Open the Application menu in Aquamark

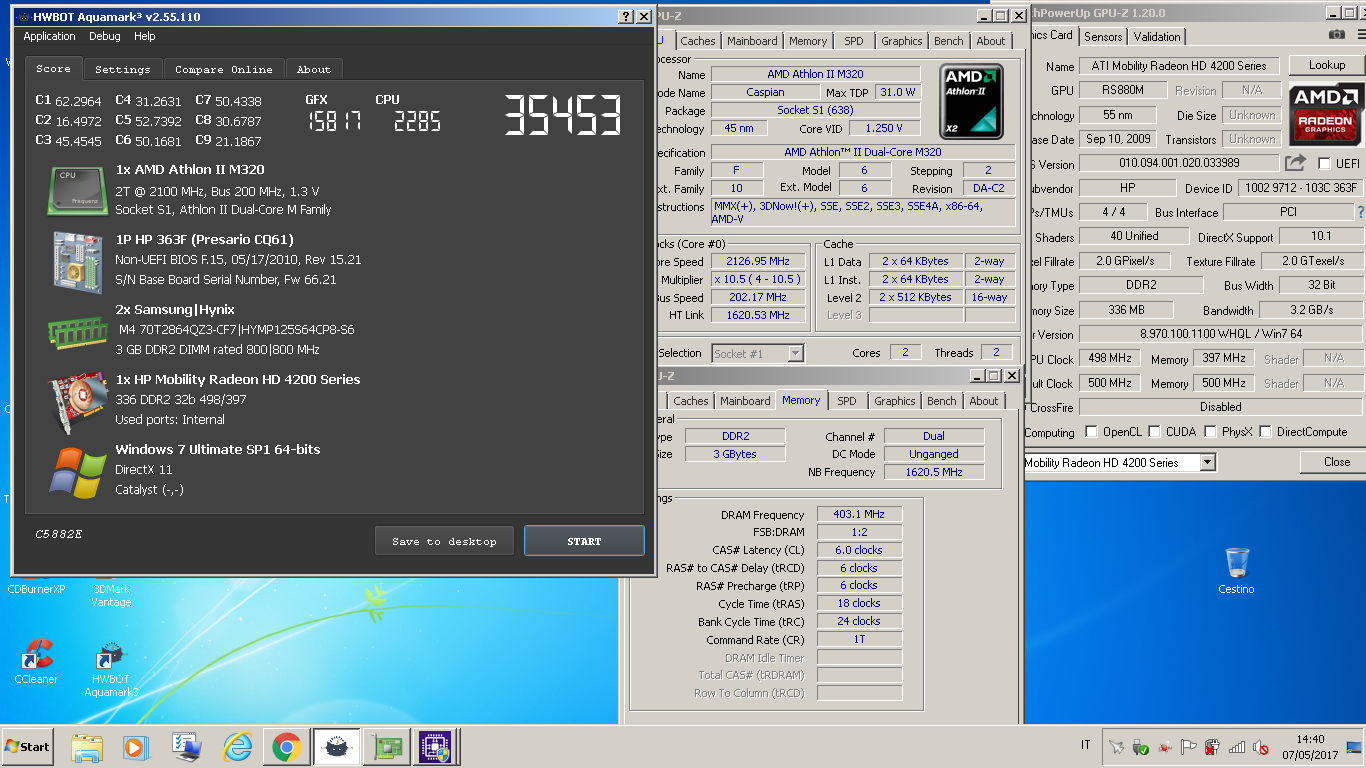[x=49, y=36]
